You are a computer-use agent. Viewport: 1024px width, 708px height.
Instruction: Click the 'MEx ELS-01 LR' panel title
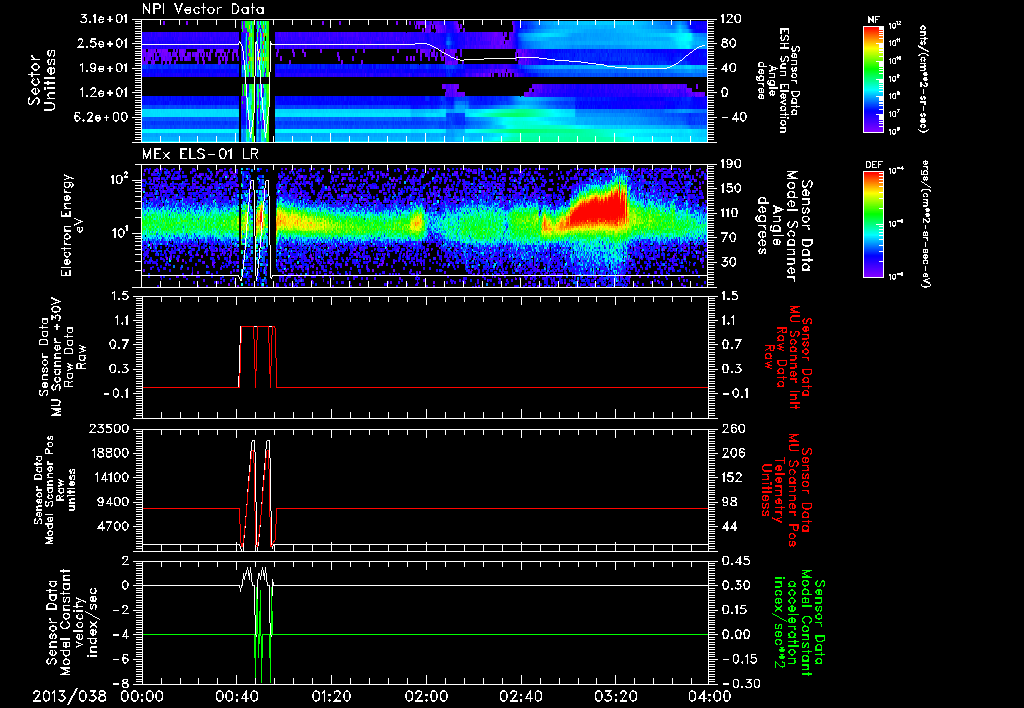(x=200, y=155)
